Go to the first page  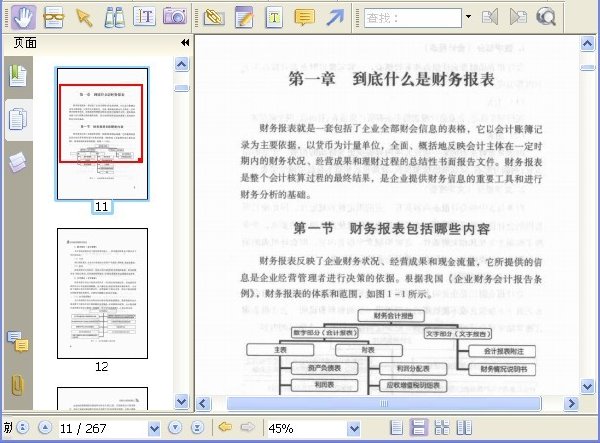click(23, 427)
